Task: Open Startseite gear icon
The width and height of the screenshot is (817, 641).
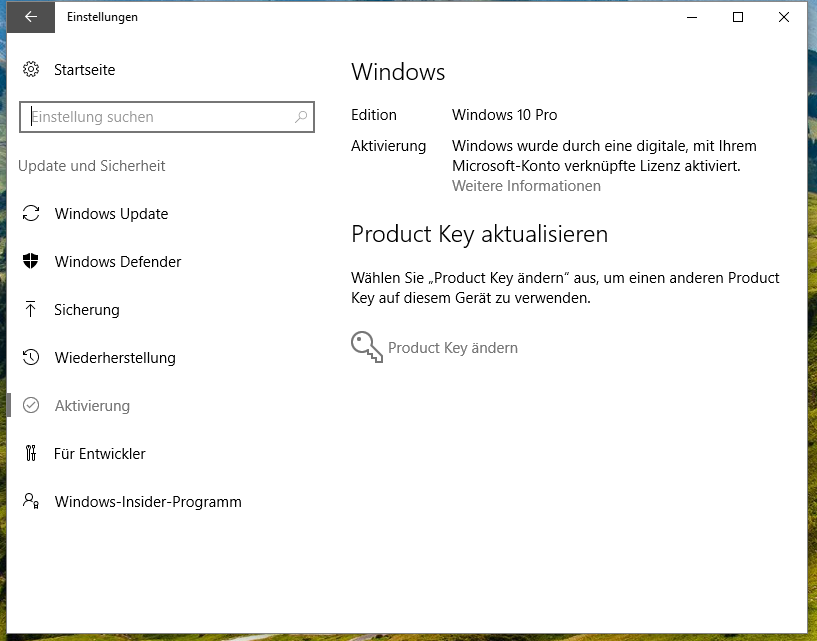Action: pos(31,69)
